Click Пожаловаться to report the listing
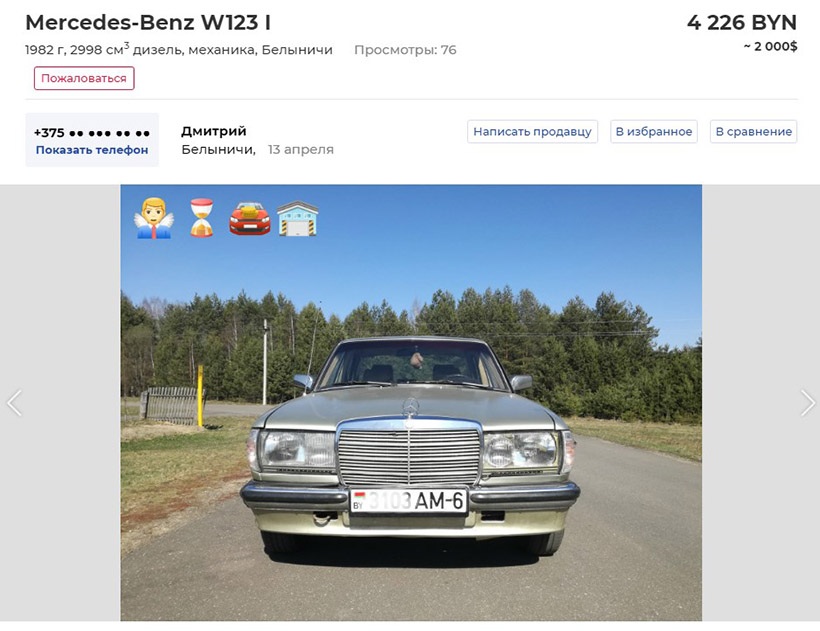The width and height of the screenshot is (820, 631). coord(84,78)
